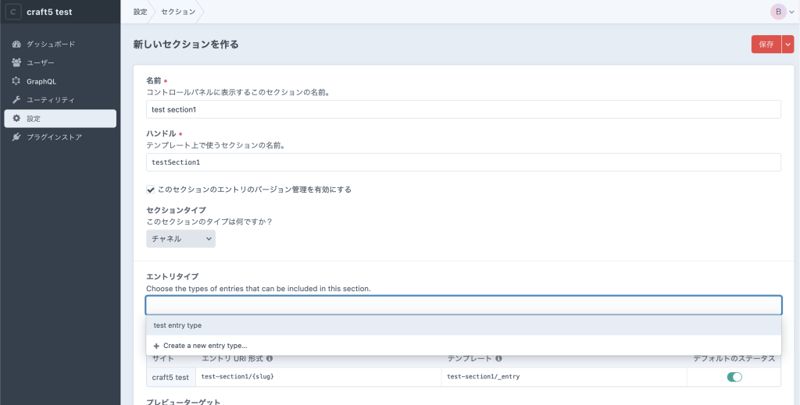The image size is (800, 405).
Task: Click the ハンドル handle input field
Action: click(463, 162)
